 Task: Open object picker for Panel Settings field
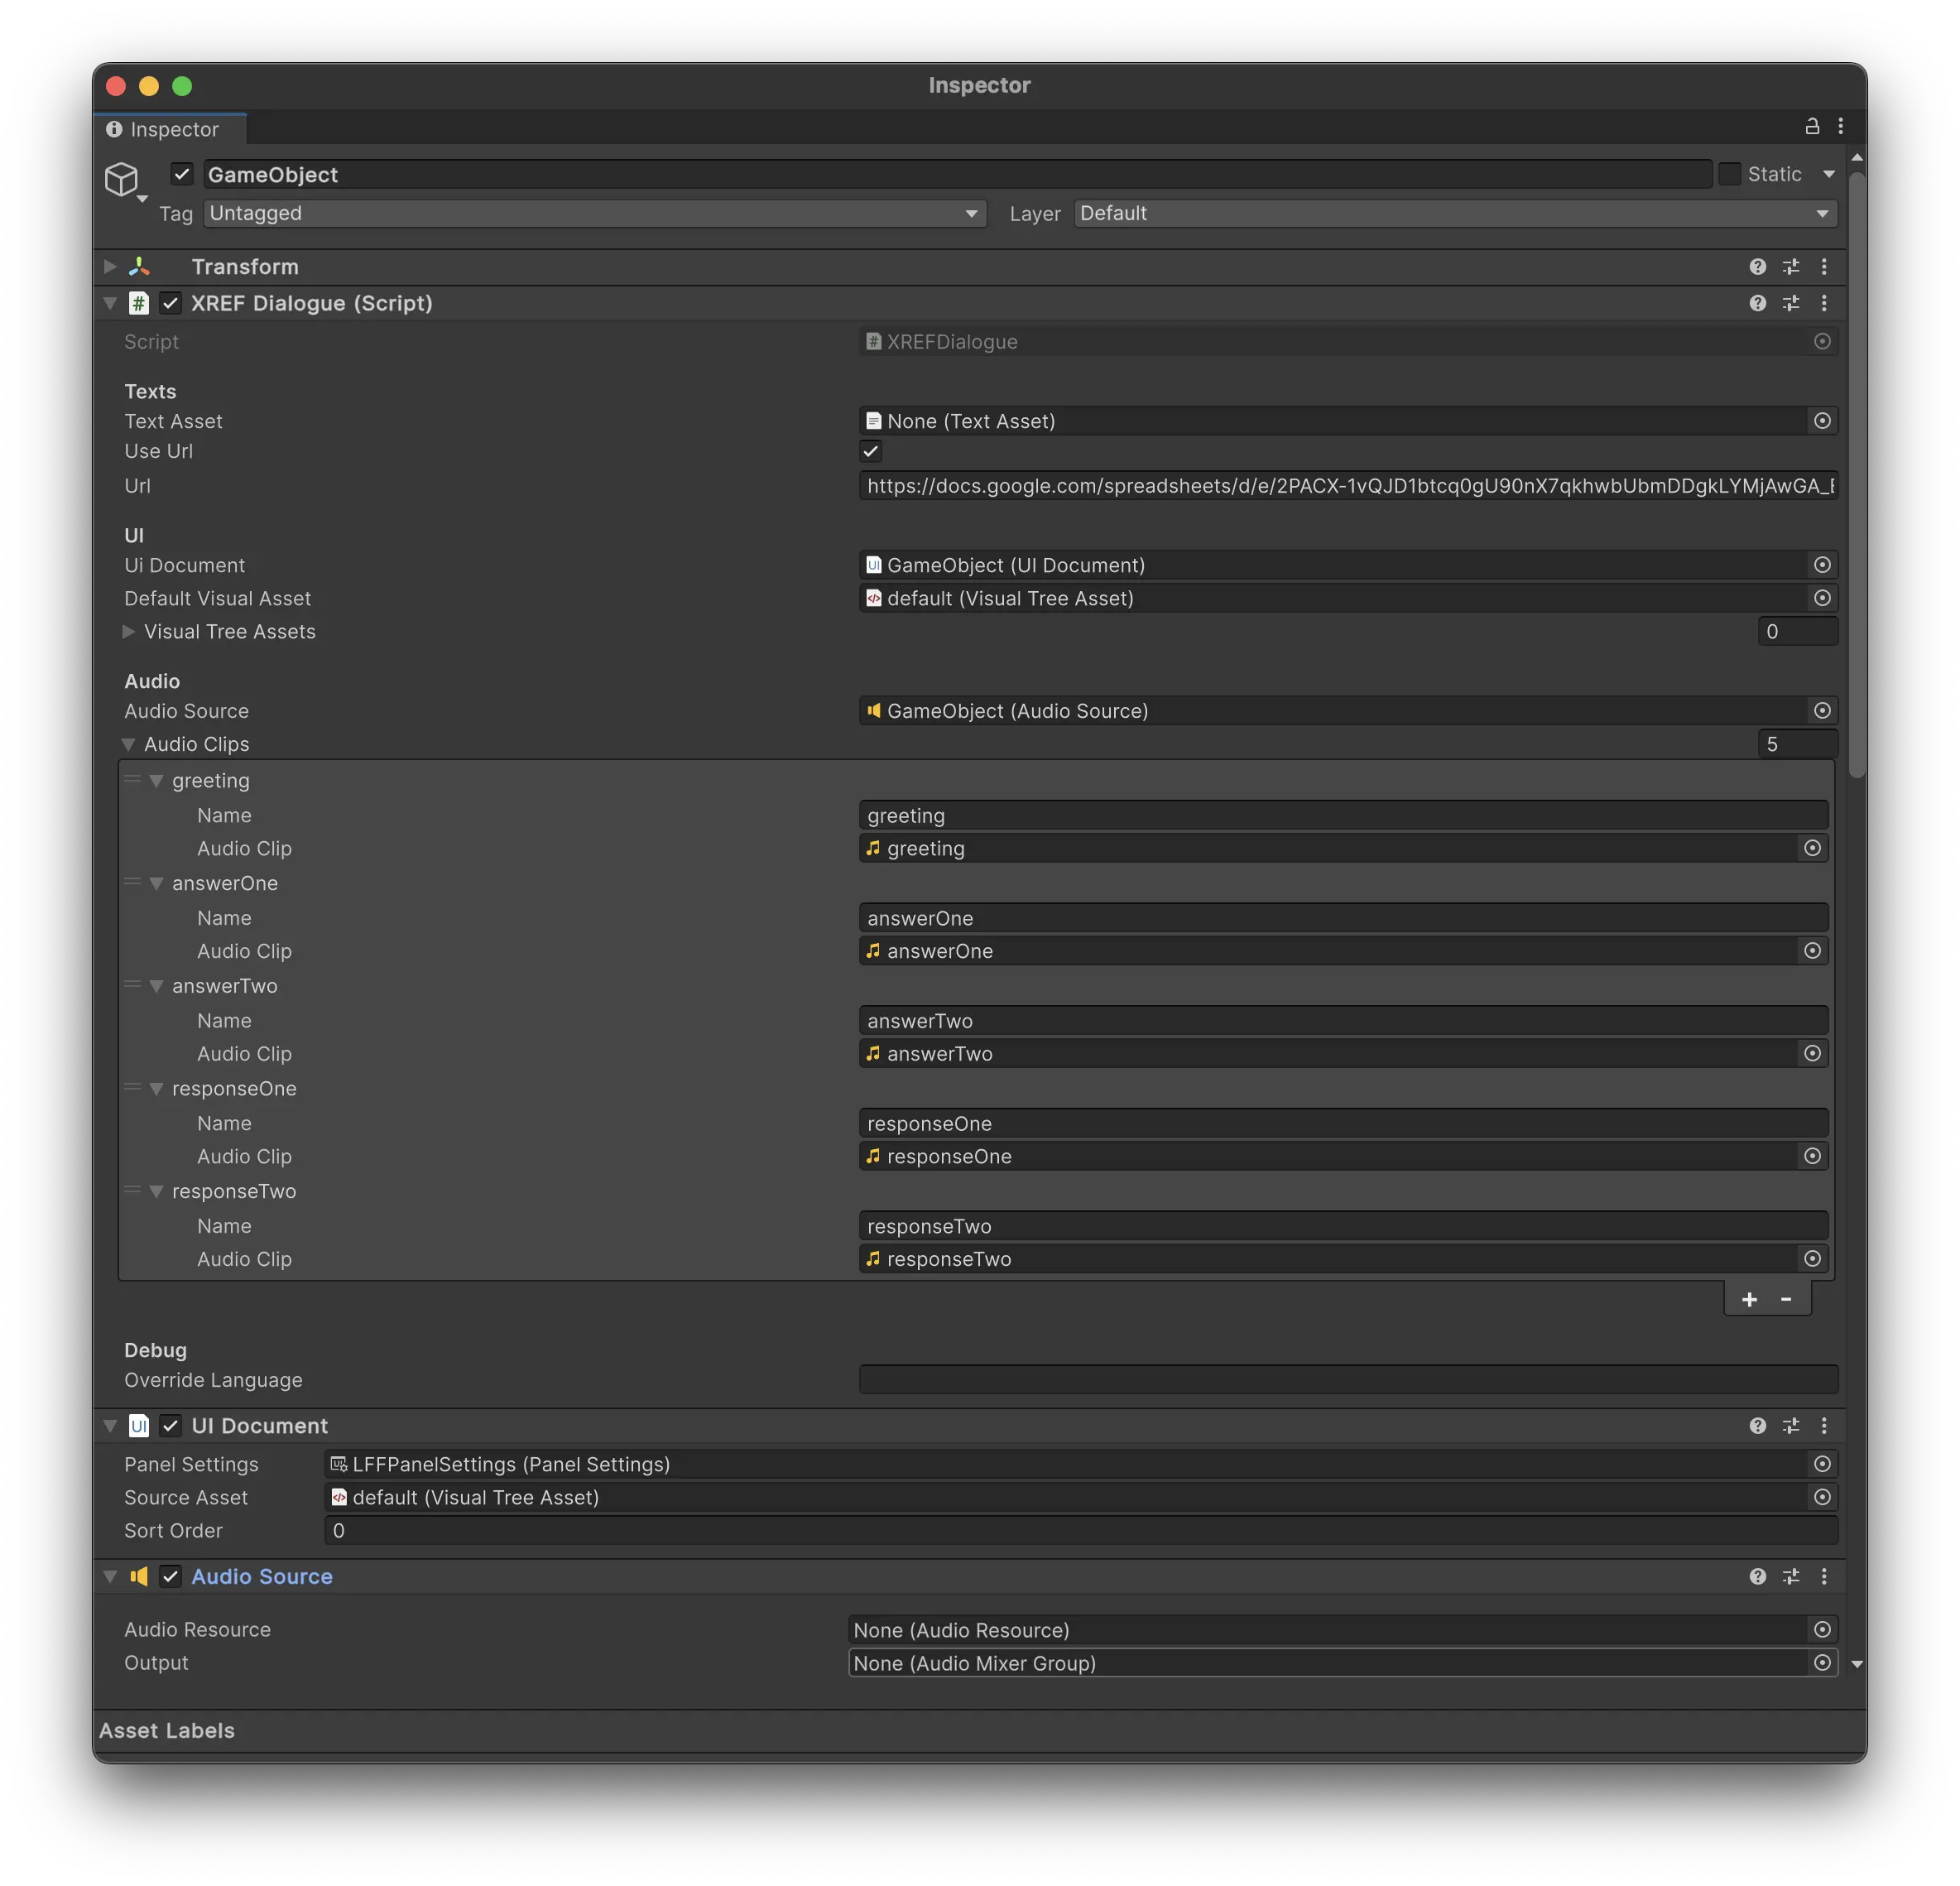(1822, 1464)
